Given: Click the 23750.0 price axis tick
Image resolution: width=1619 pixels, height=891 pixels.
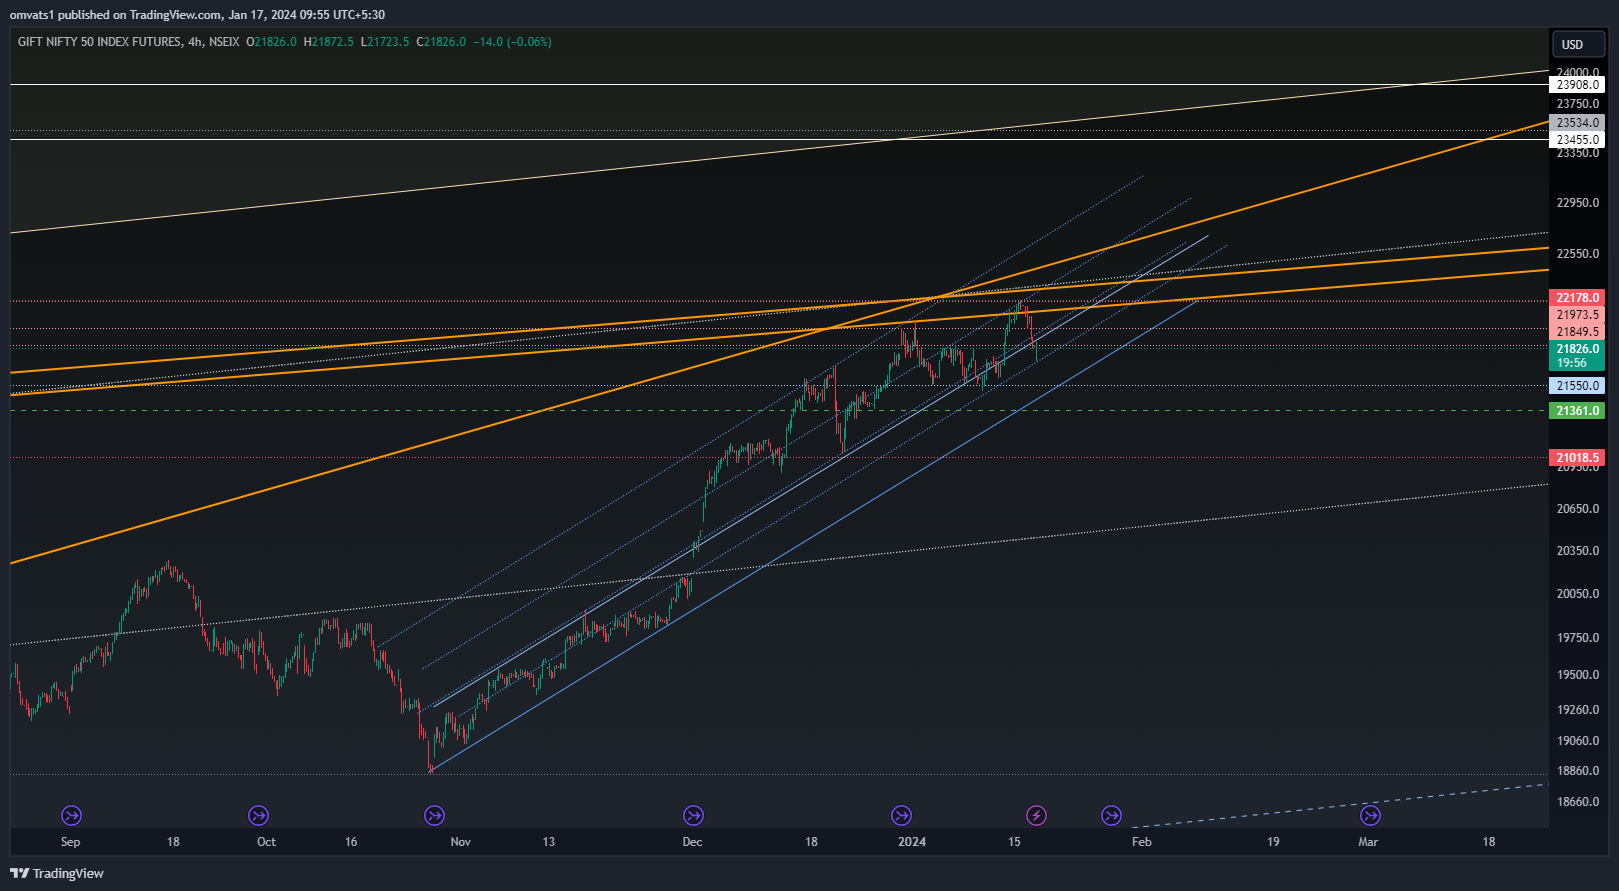Looking at the screenshot, I should [1578, 104].
